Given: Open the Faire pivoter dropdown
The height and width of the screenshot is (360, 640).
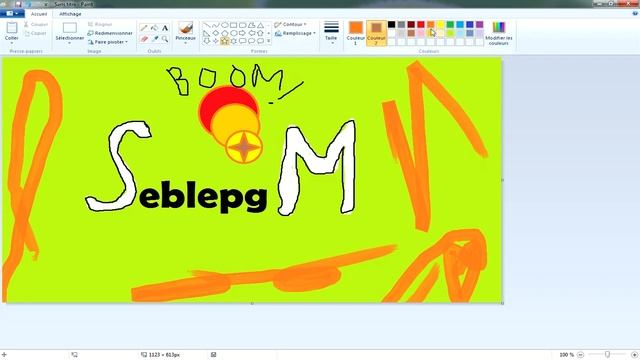Looking at the screenshot, I should (x=108, y=42).
